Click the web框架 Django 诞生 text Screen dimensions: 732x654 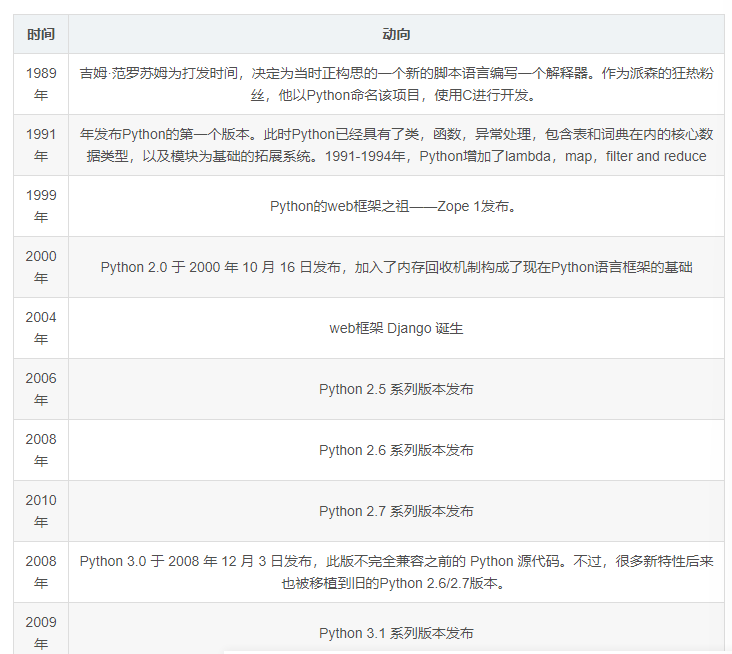click(396, 328)
